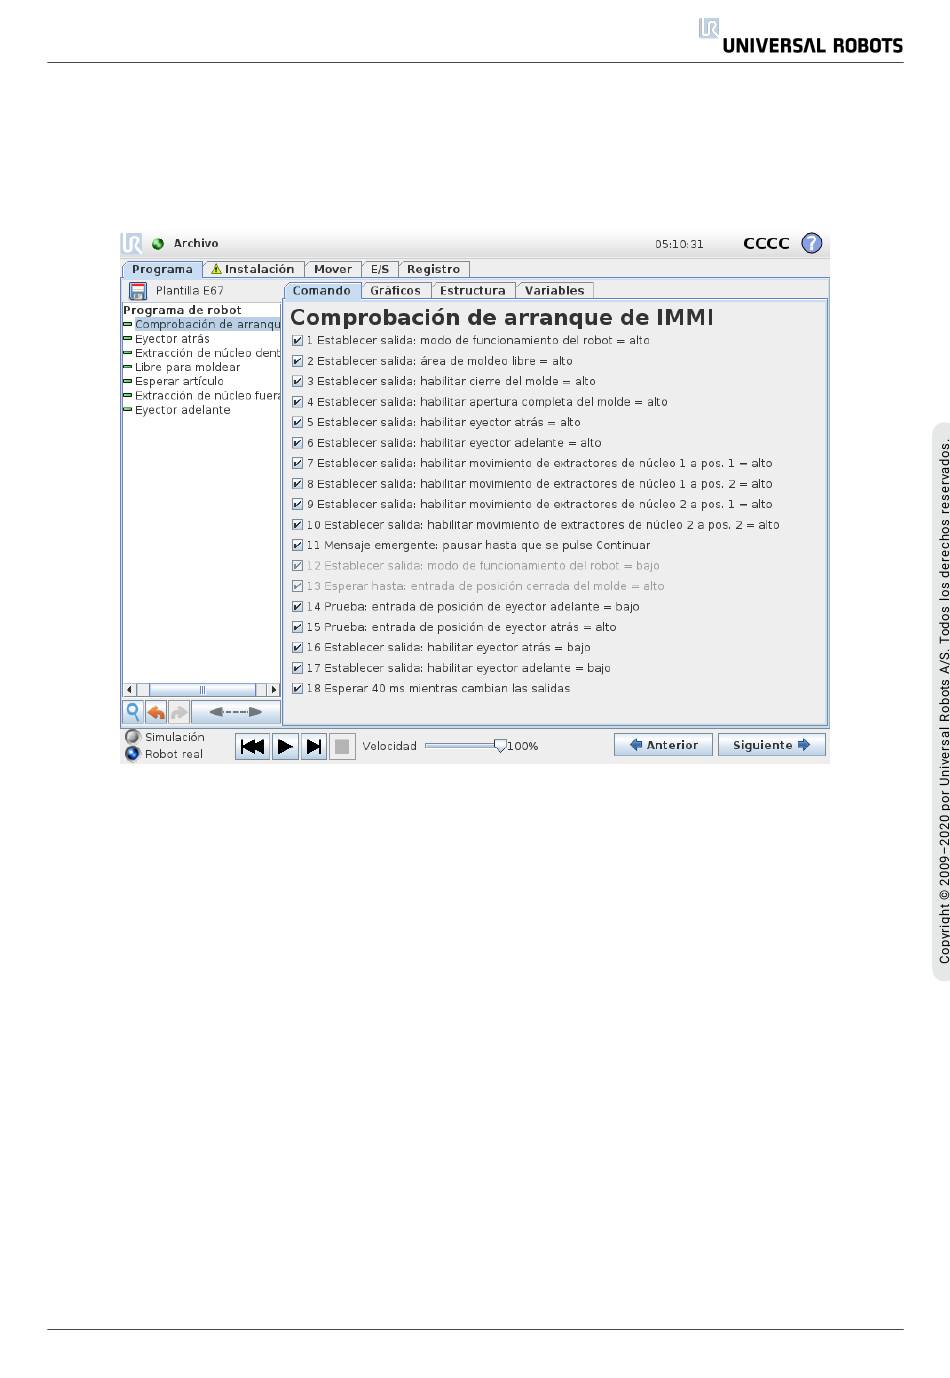The height and width of the screenshot is (1378, 950).
Task: Select Simulación mode
Action: [x=132, y=737]
